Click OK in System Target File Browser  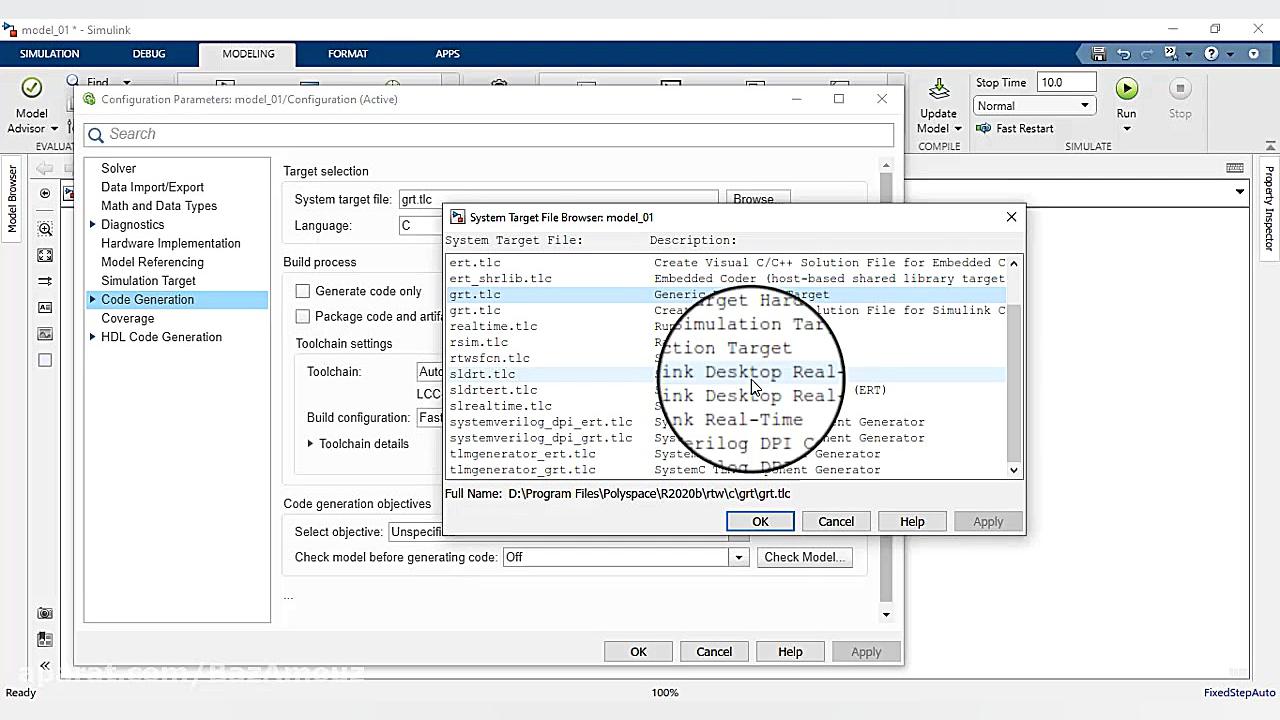point(760,521)
